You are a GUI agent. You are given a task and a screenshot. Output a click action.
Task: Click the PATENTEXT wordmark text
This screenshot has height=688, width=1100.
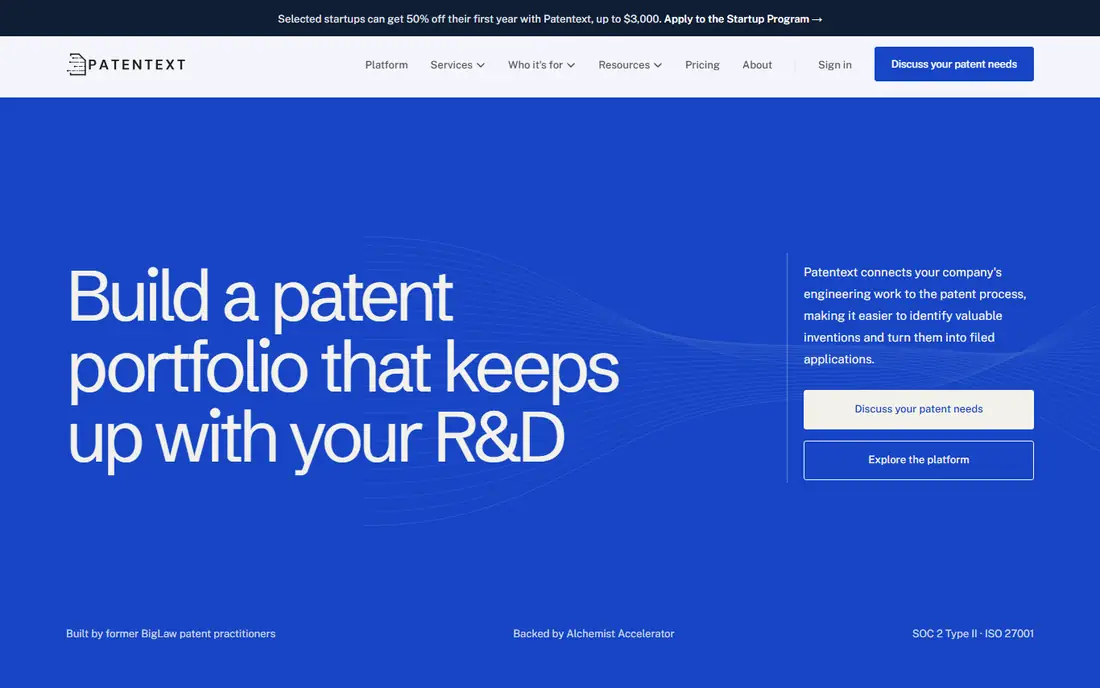click(137, 65)
